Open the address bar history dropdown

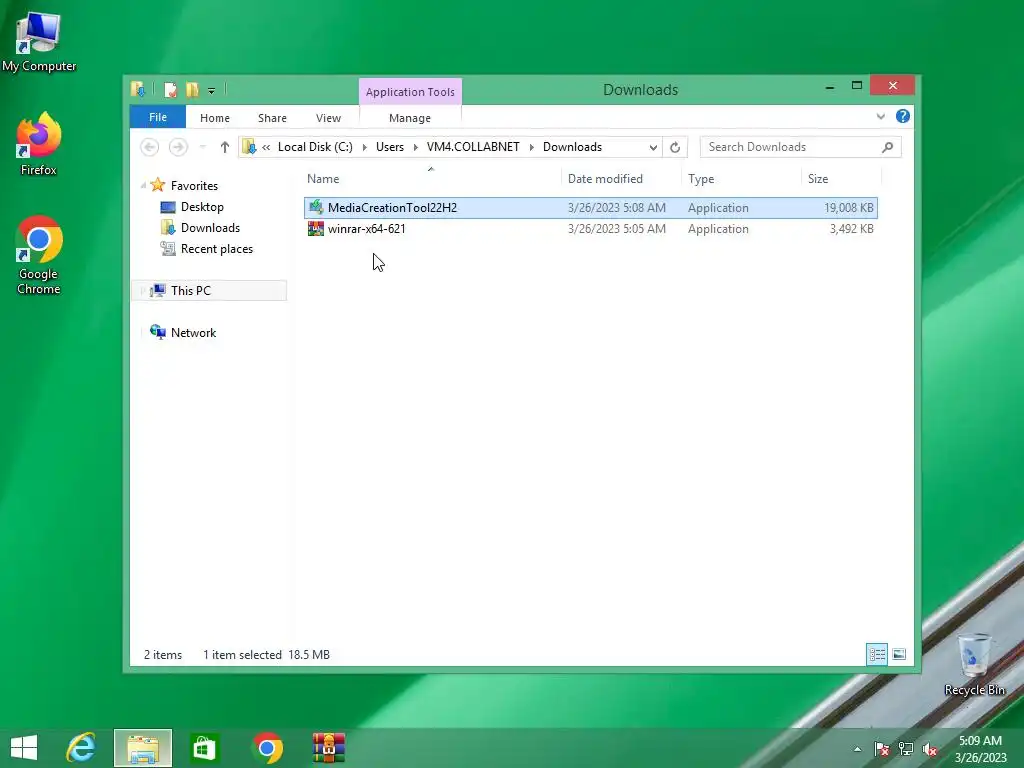653,148
